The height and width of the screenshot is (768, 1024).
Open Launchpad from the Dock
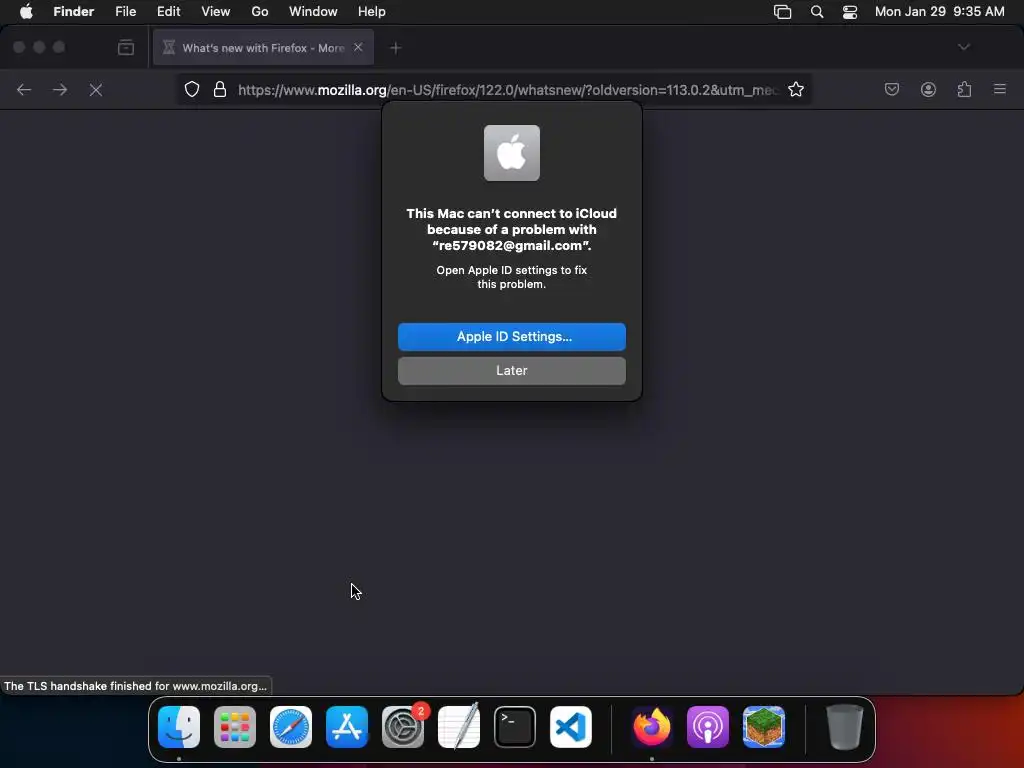[235, 727]
